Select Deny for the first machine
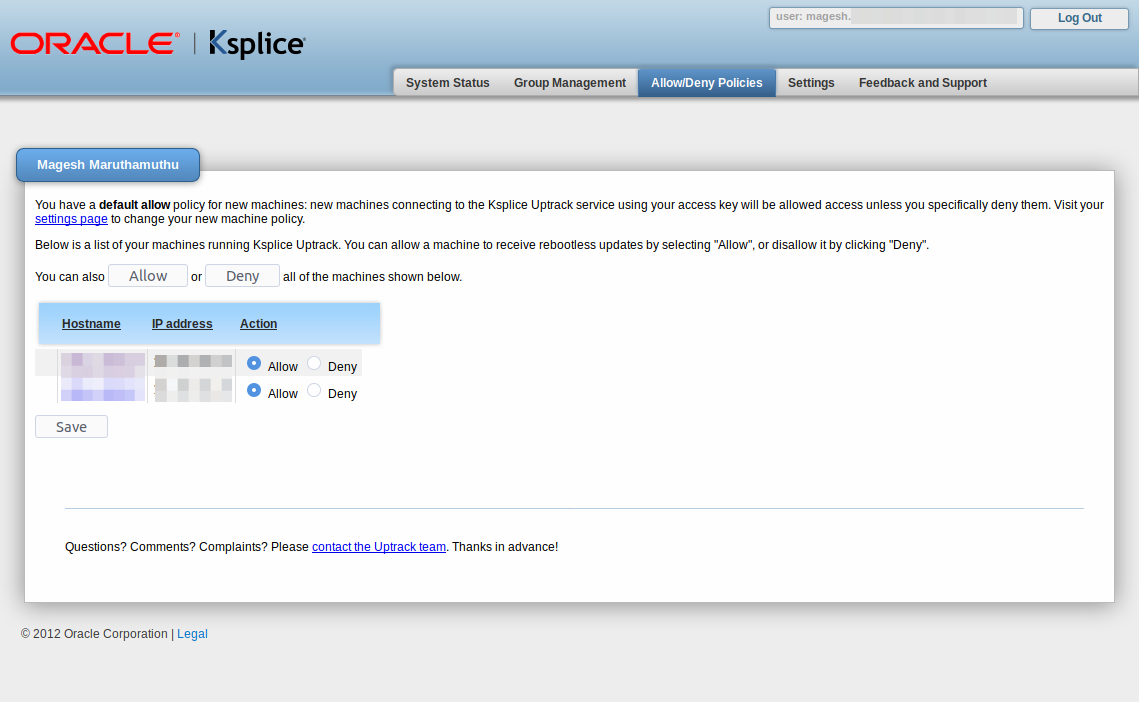Screen dimensions: 1139x702 [x=314, y=363]
